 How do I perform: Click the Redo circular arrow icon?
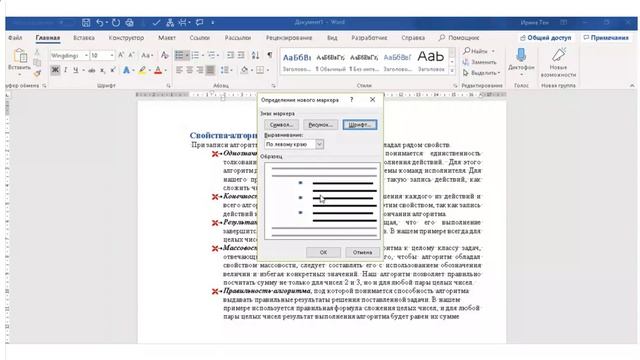pos(116,22)
